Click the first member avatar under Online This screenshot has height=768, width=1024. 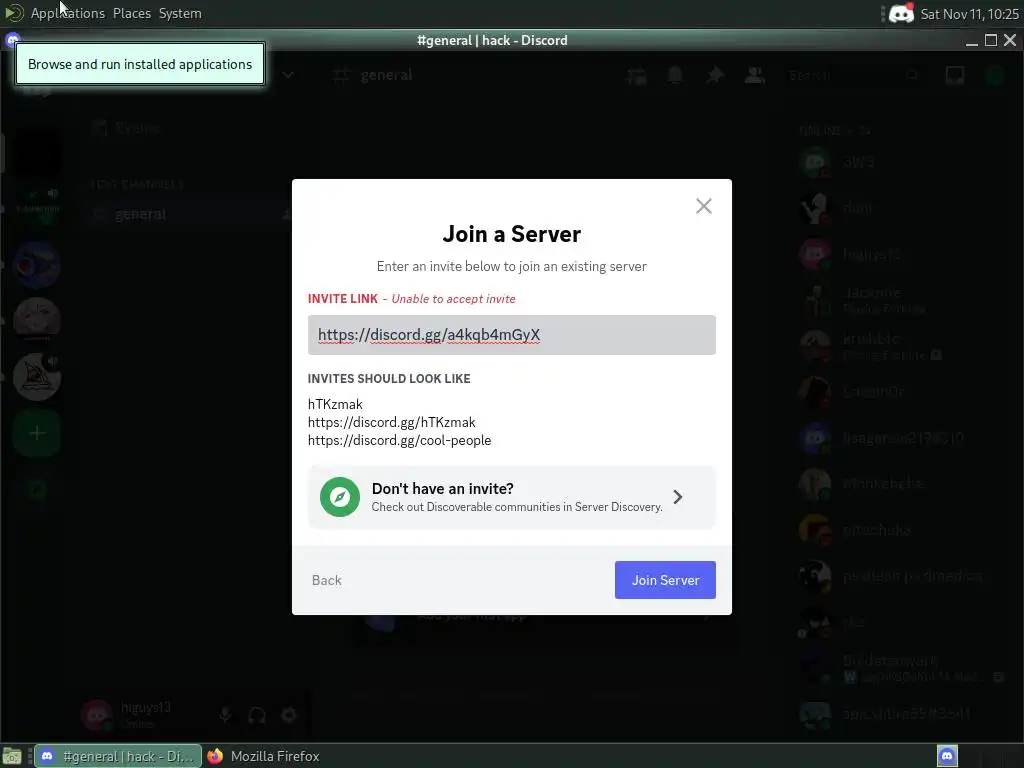coord(815,163)
